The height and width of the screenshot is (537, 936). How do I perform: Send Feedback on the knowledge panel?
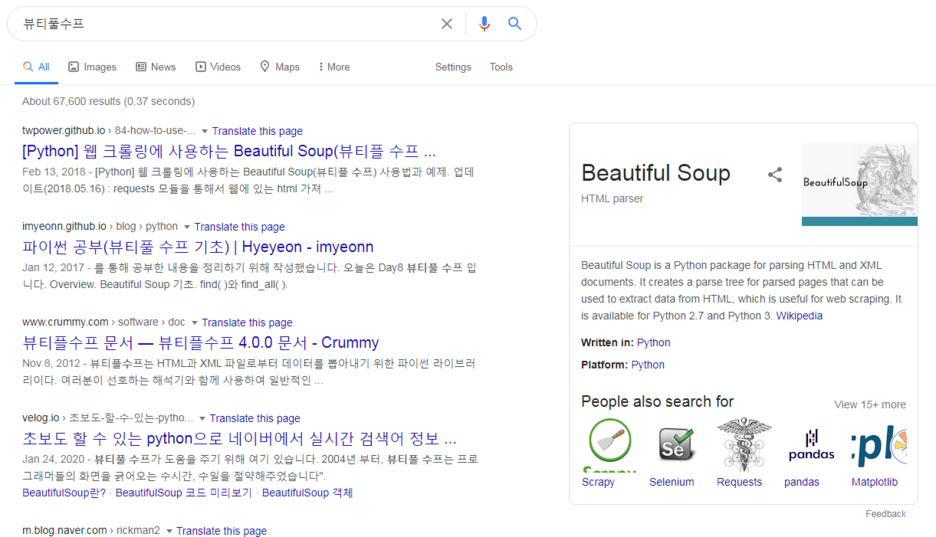point(886,514)
